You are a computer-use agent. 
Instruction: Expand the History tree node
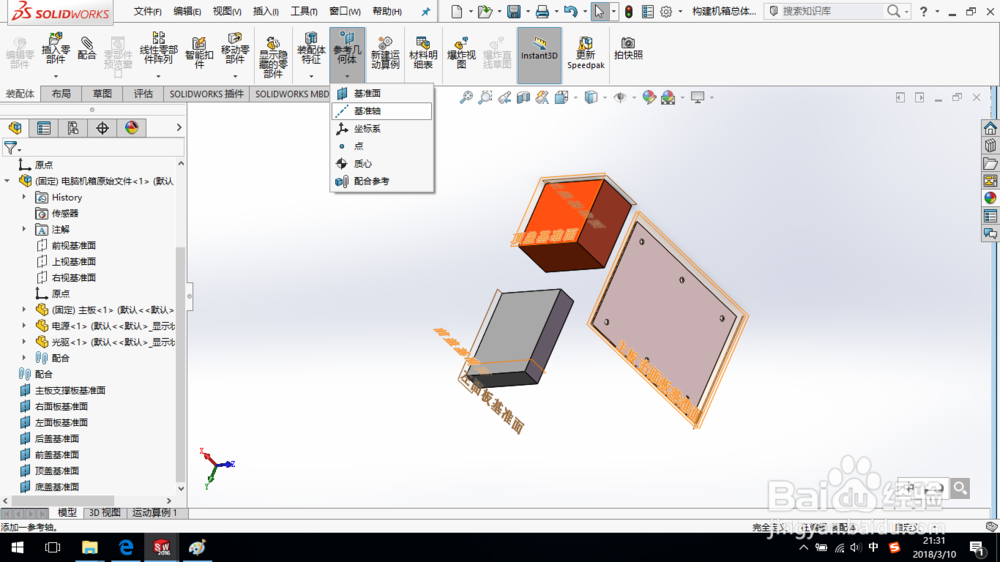(24, 197)
